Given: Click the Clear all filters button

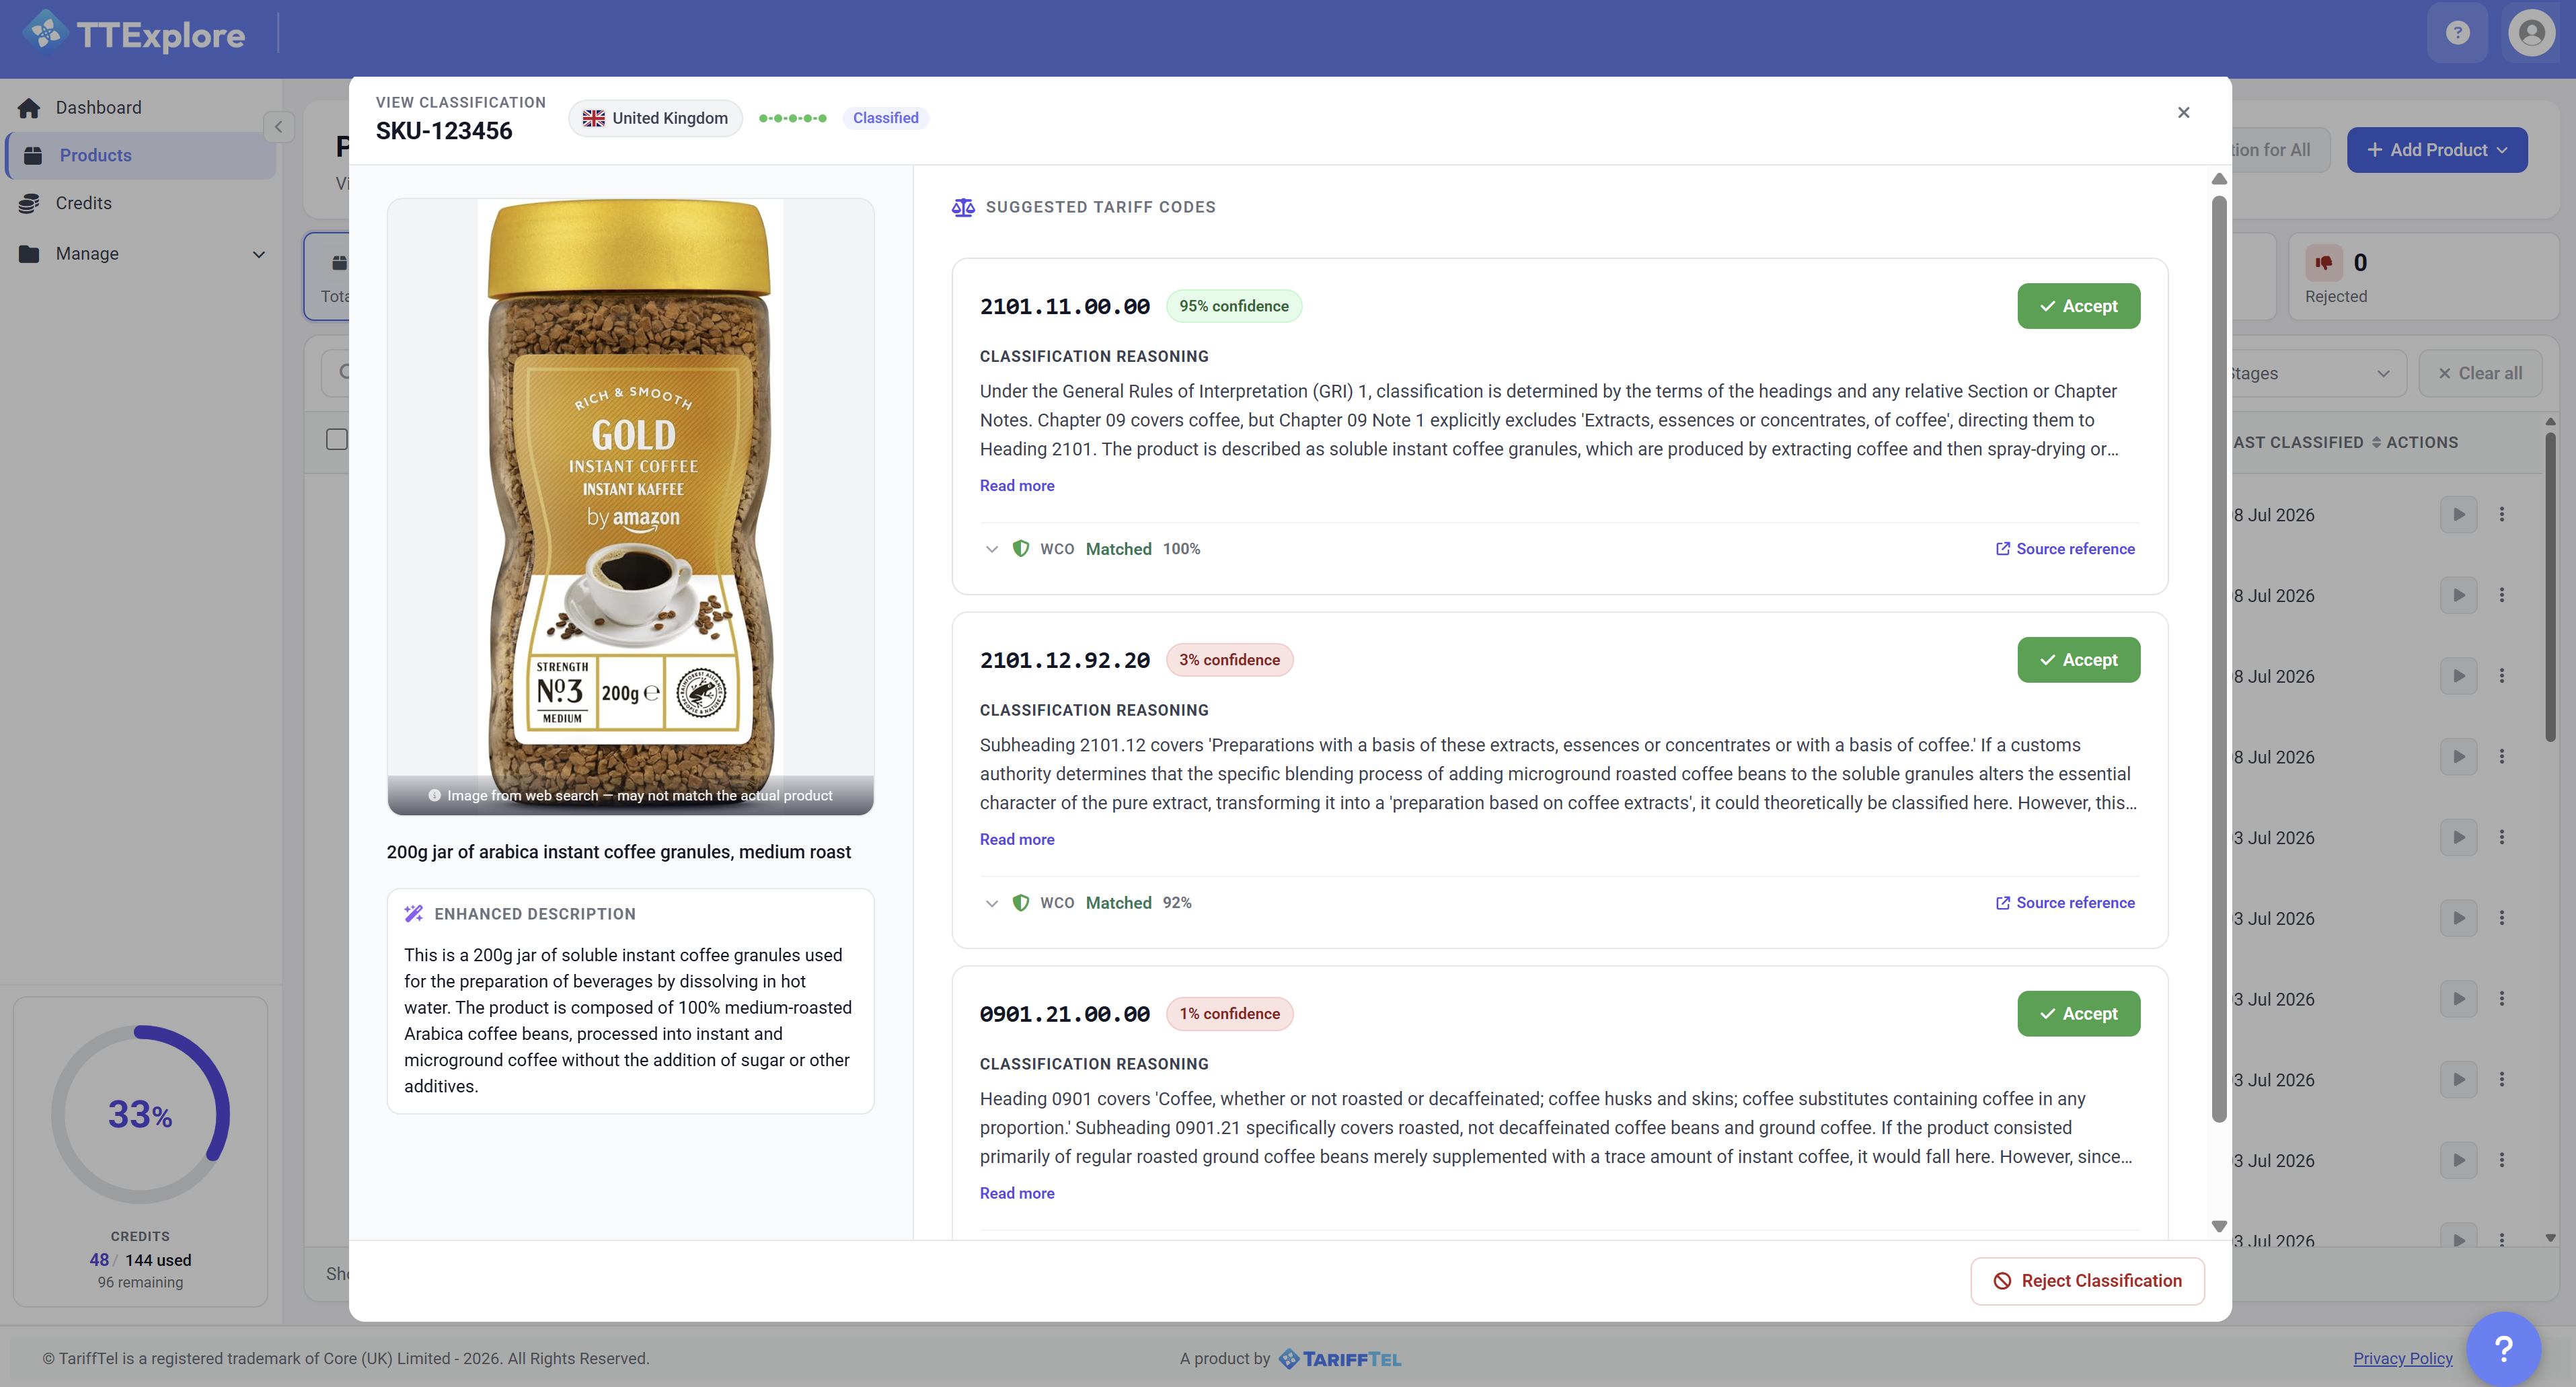Looking at the screenshot, I should [2480, 374].
